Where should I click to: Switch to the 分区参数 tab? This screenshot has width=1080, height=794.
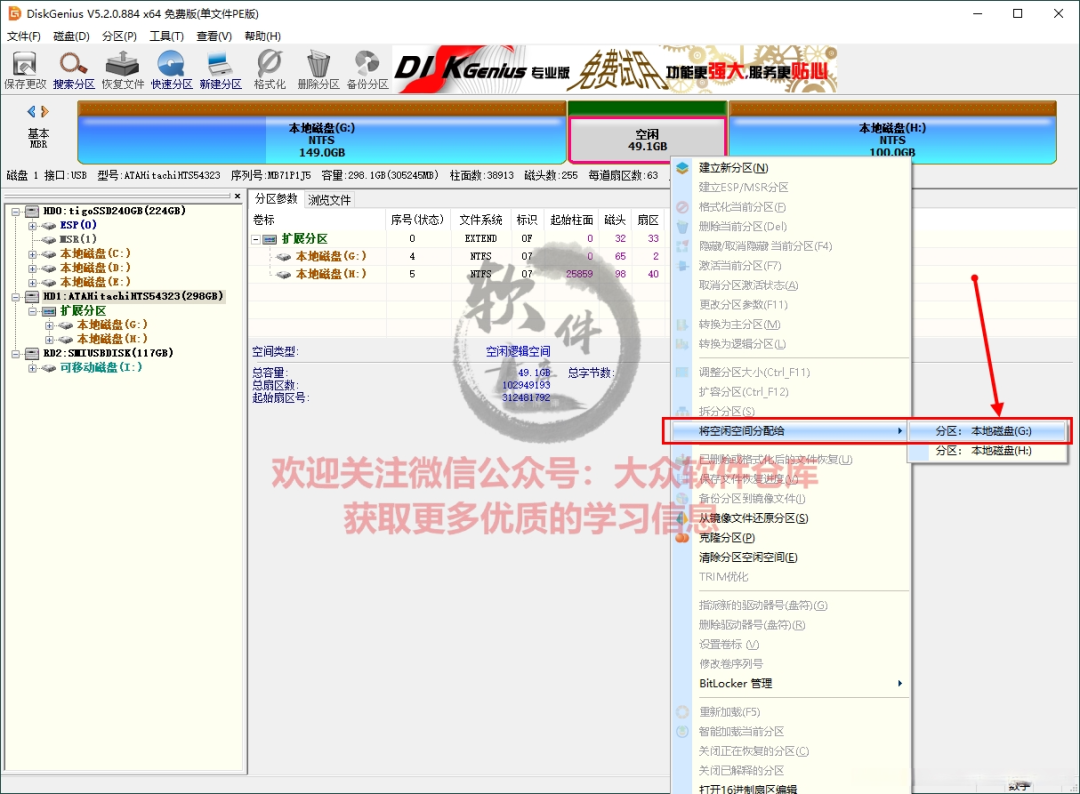point(276,199)
